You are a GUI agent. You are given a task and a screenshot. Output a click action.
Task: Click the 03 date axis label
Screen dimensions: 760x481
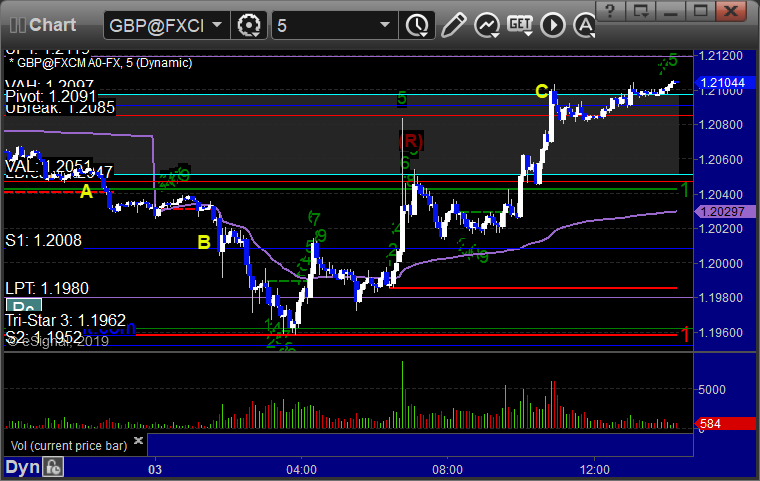tap(155, 470)
